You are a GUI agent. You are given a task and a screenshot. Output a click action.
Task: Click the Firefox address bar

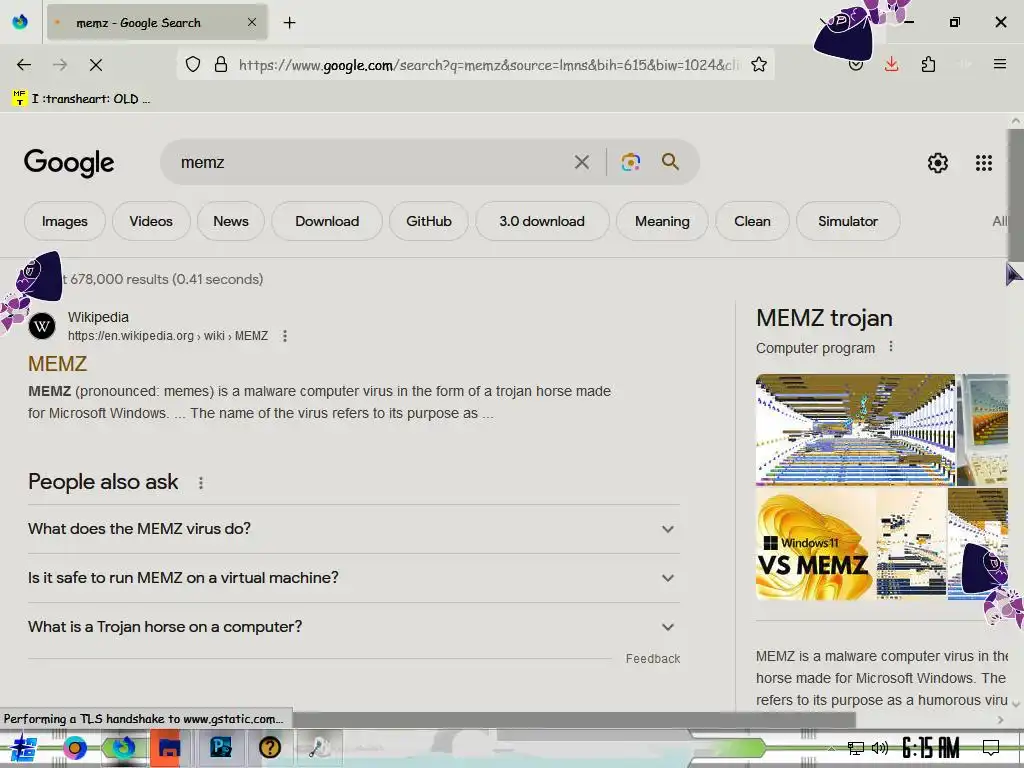coord(490,65)
